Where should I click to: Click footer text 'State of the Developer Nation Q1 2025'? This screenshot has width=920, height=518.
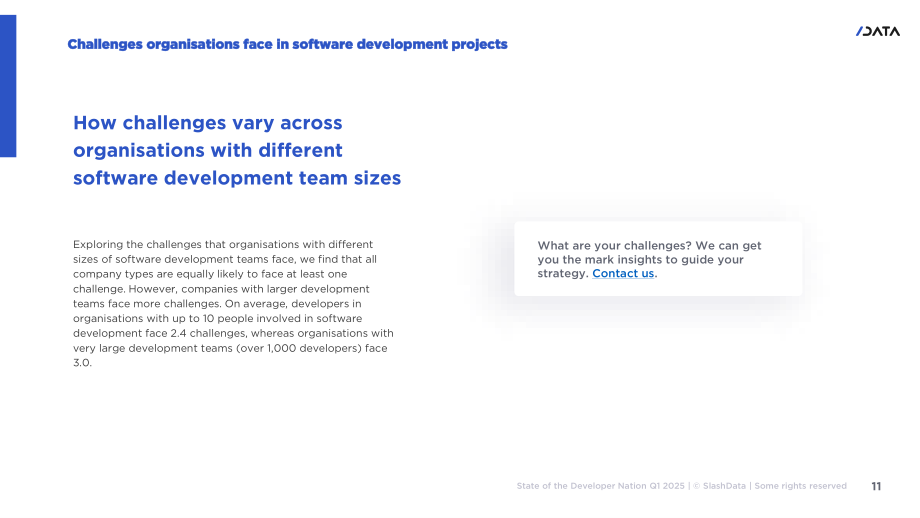tap(600, 486)
